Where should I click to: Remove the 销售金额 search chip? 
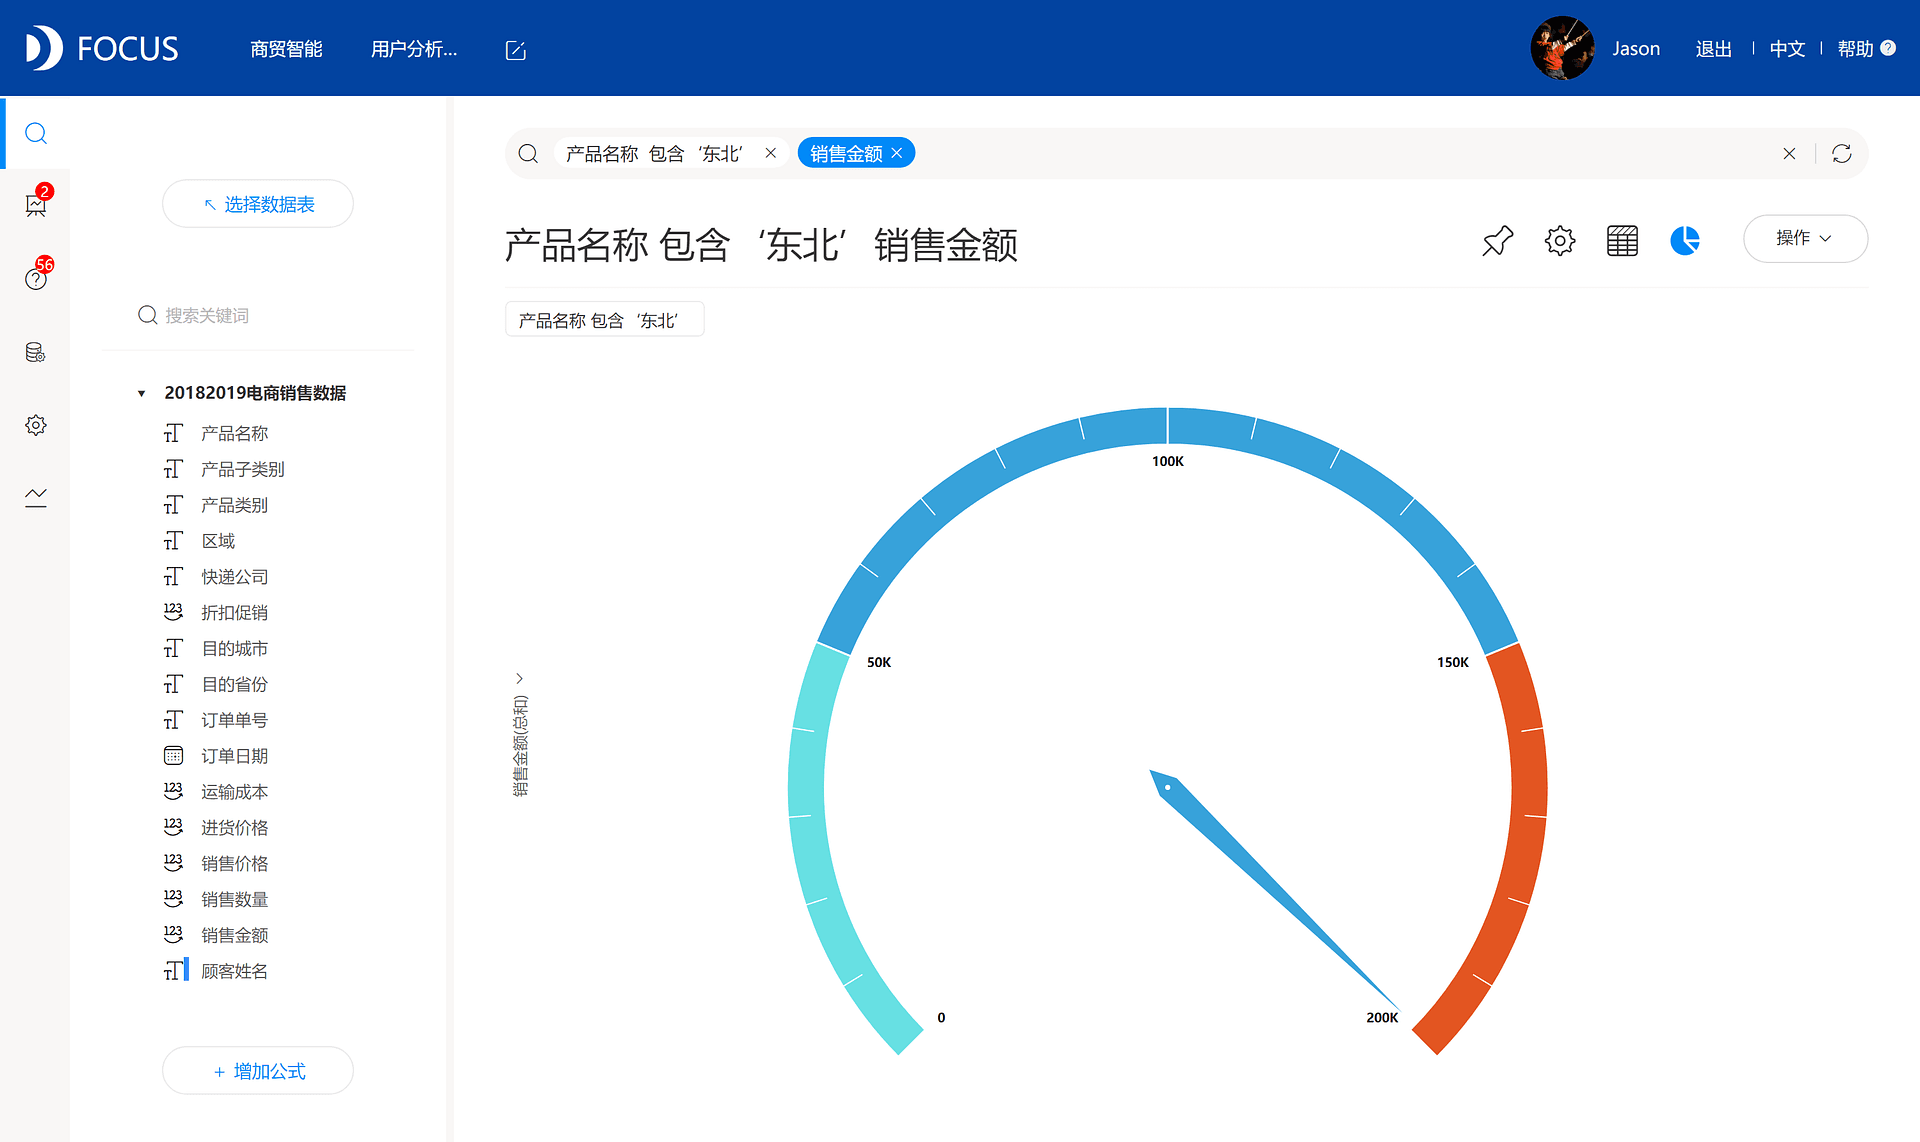click(x=897, y=153)
